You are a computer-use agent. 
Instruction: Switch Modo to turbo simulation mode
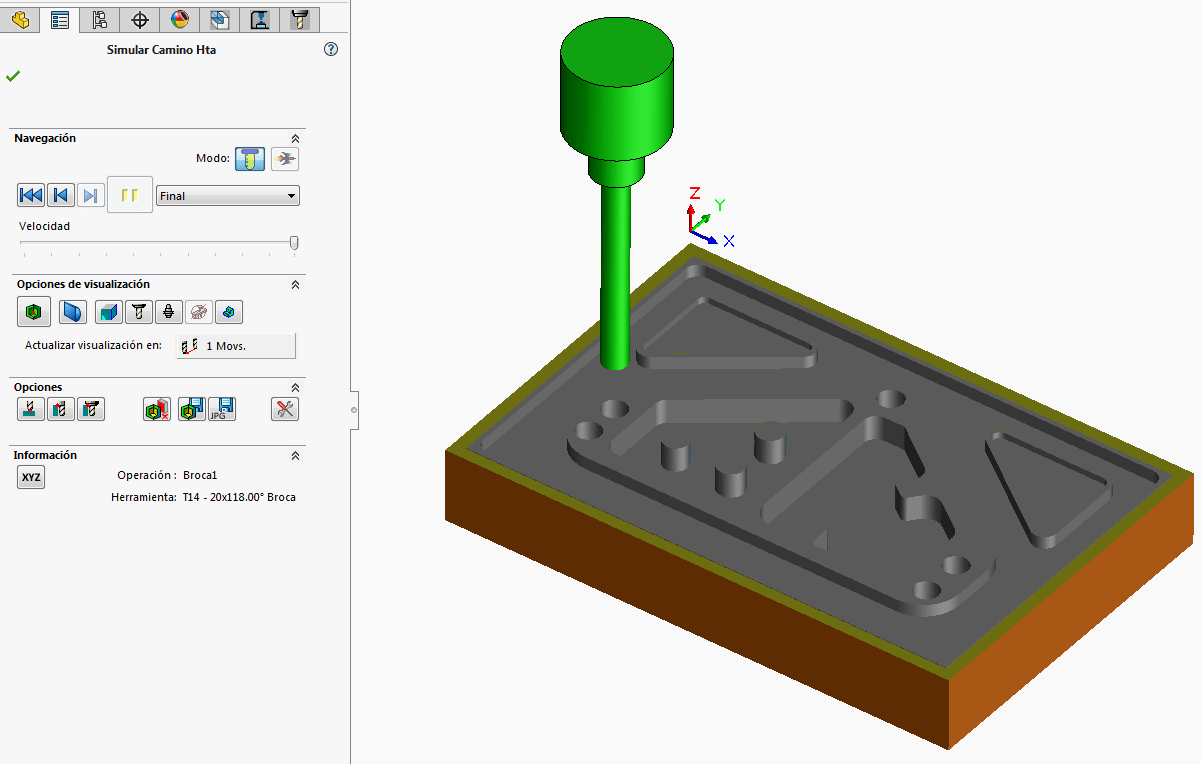pos(285,158)
